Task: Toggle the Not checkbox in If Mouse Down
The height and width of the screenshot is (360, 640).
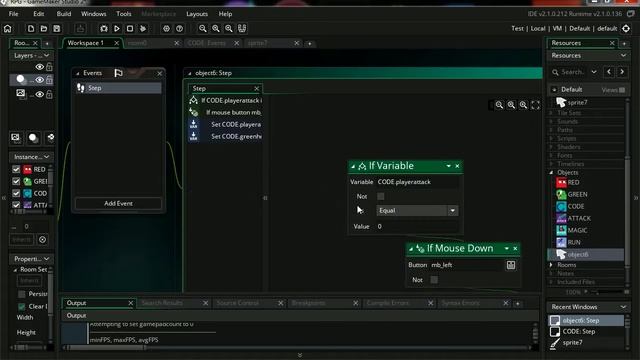Action: pos(434,280)
